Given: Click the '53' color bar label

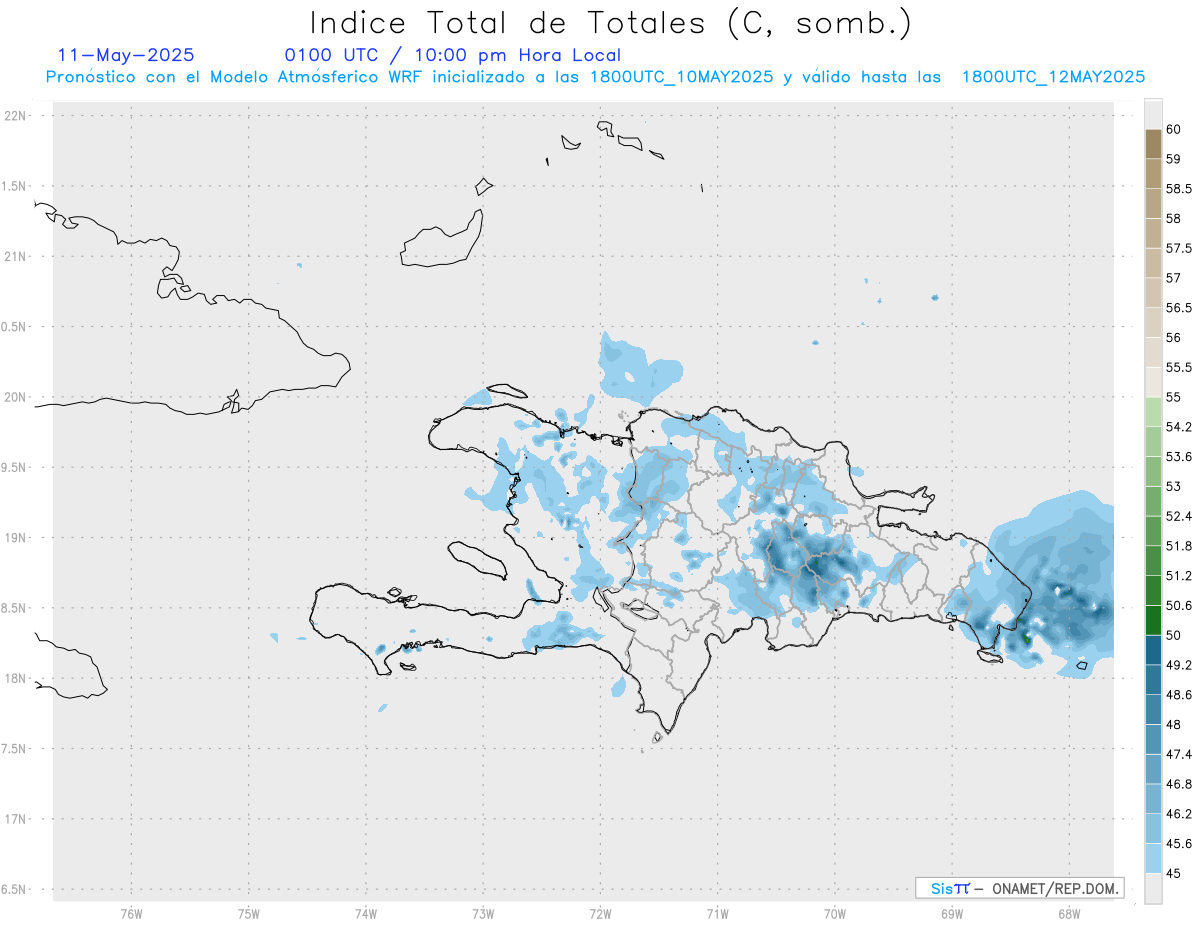Looking at the screenshot, I should pos(1174,486).
